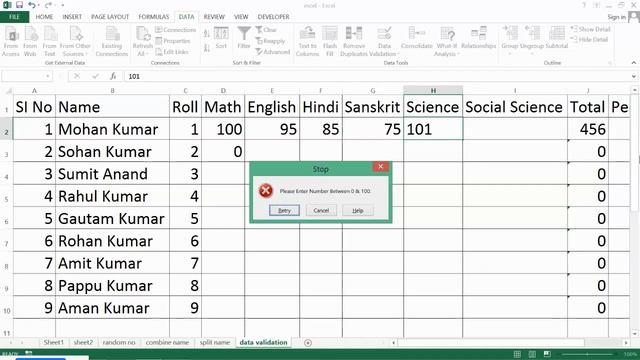Open Sheet1 worksheet tab
640x360 pixels.
pyautogui.click(x=54, y=342)
